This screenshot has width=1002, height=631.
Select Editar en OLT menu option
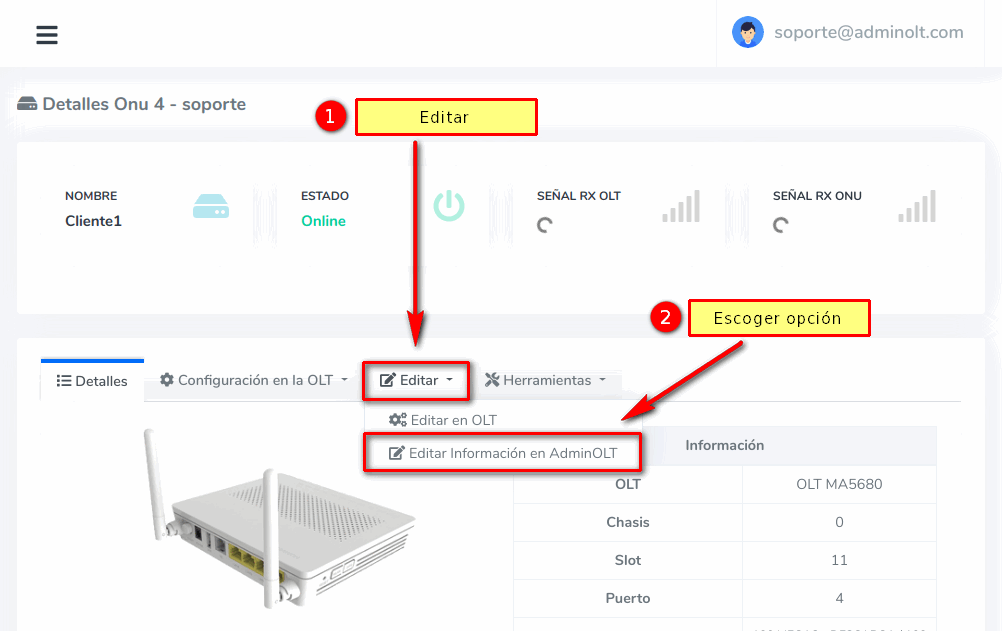pyautogui.click(x=443, y=420)
